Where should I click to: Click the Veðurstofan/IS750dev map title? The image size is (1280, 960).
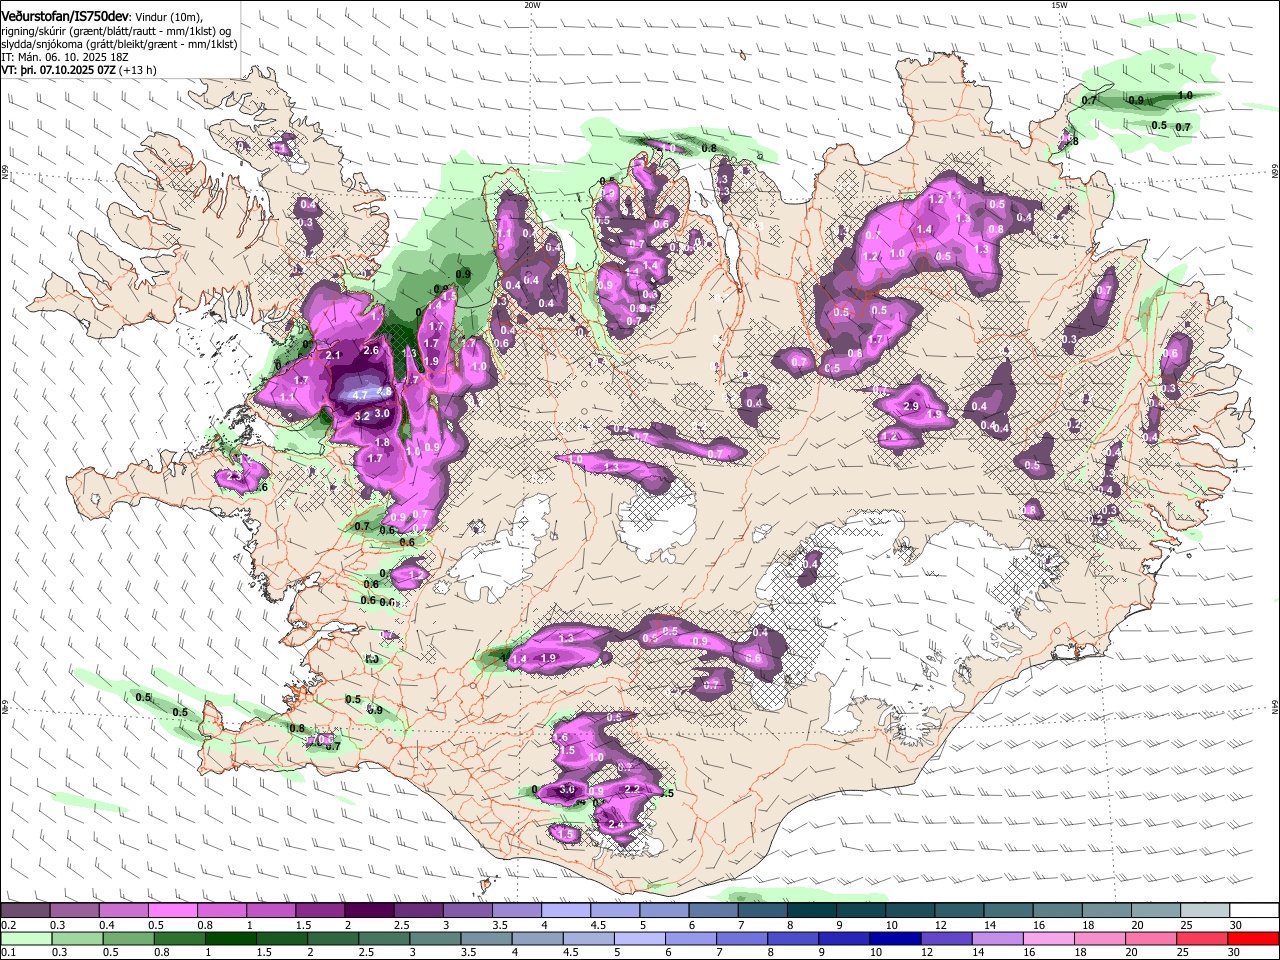tap(65, 16)
